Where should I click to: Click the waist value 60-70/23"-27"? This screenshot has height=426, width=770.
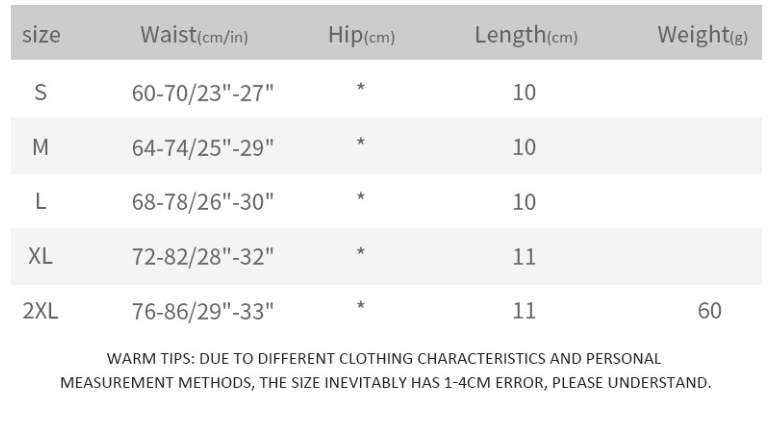(203, 93)
